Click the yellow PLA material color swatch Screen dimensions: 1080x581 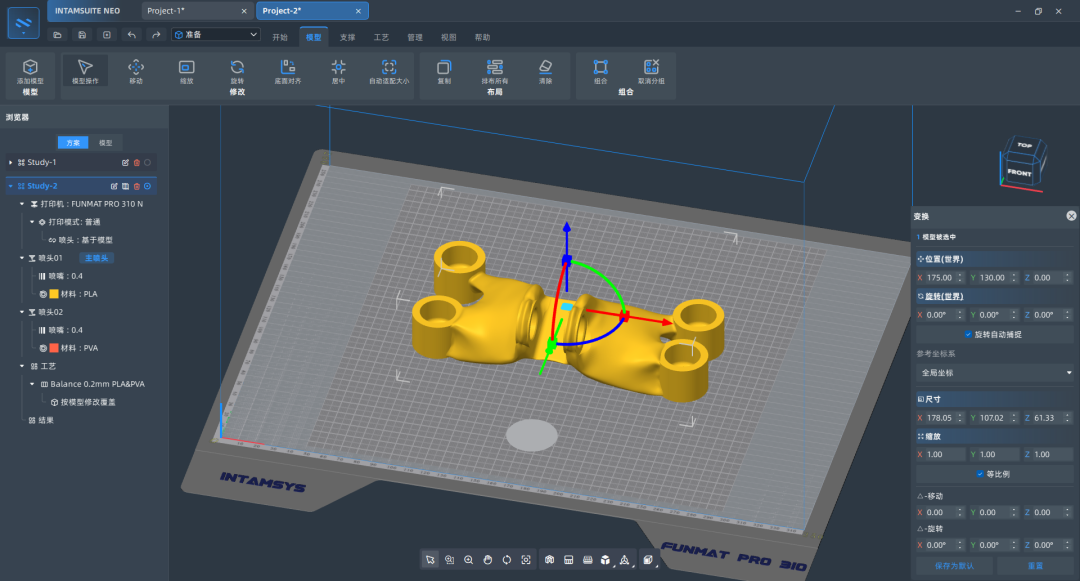click(x=54, y=294)
